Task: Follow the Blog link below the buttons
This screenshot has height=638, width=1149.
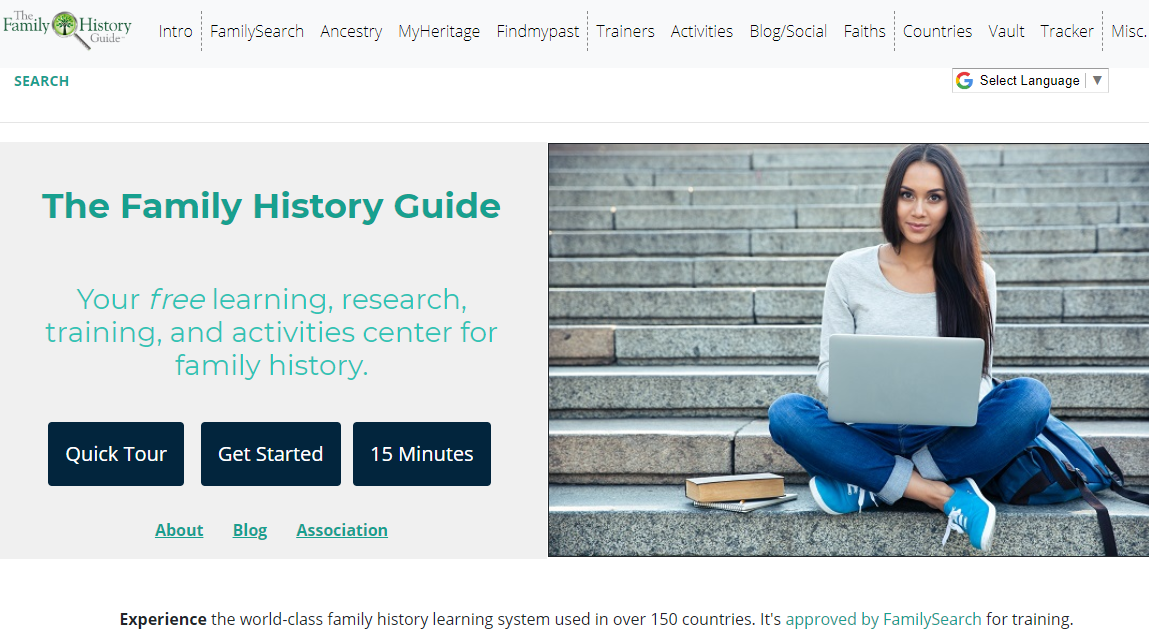Action: click(250, 530)
